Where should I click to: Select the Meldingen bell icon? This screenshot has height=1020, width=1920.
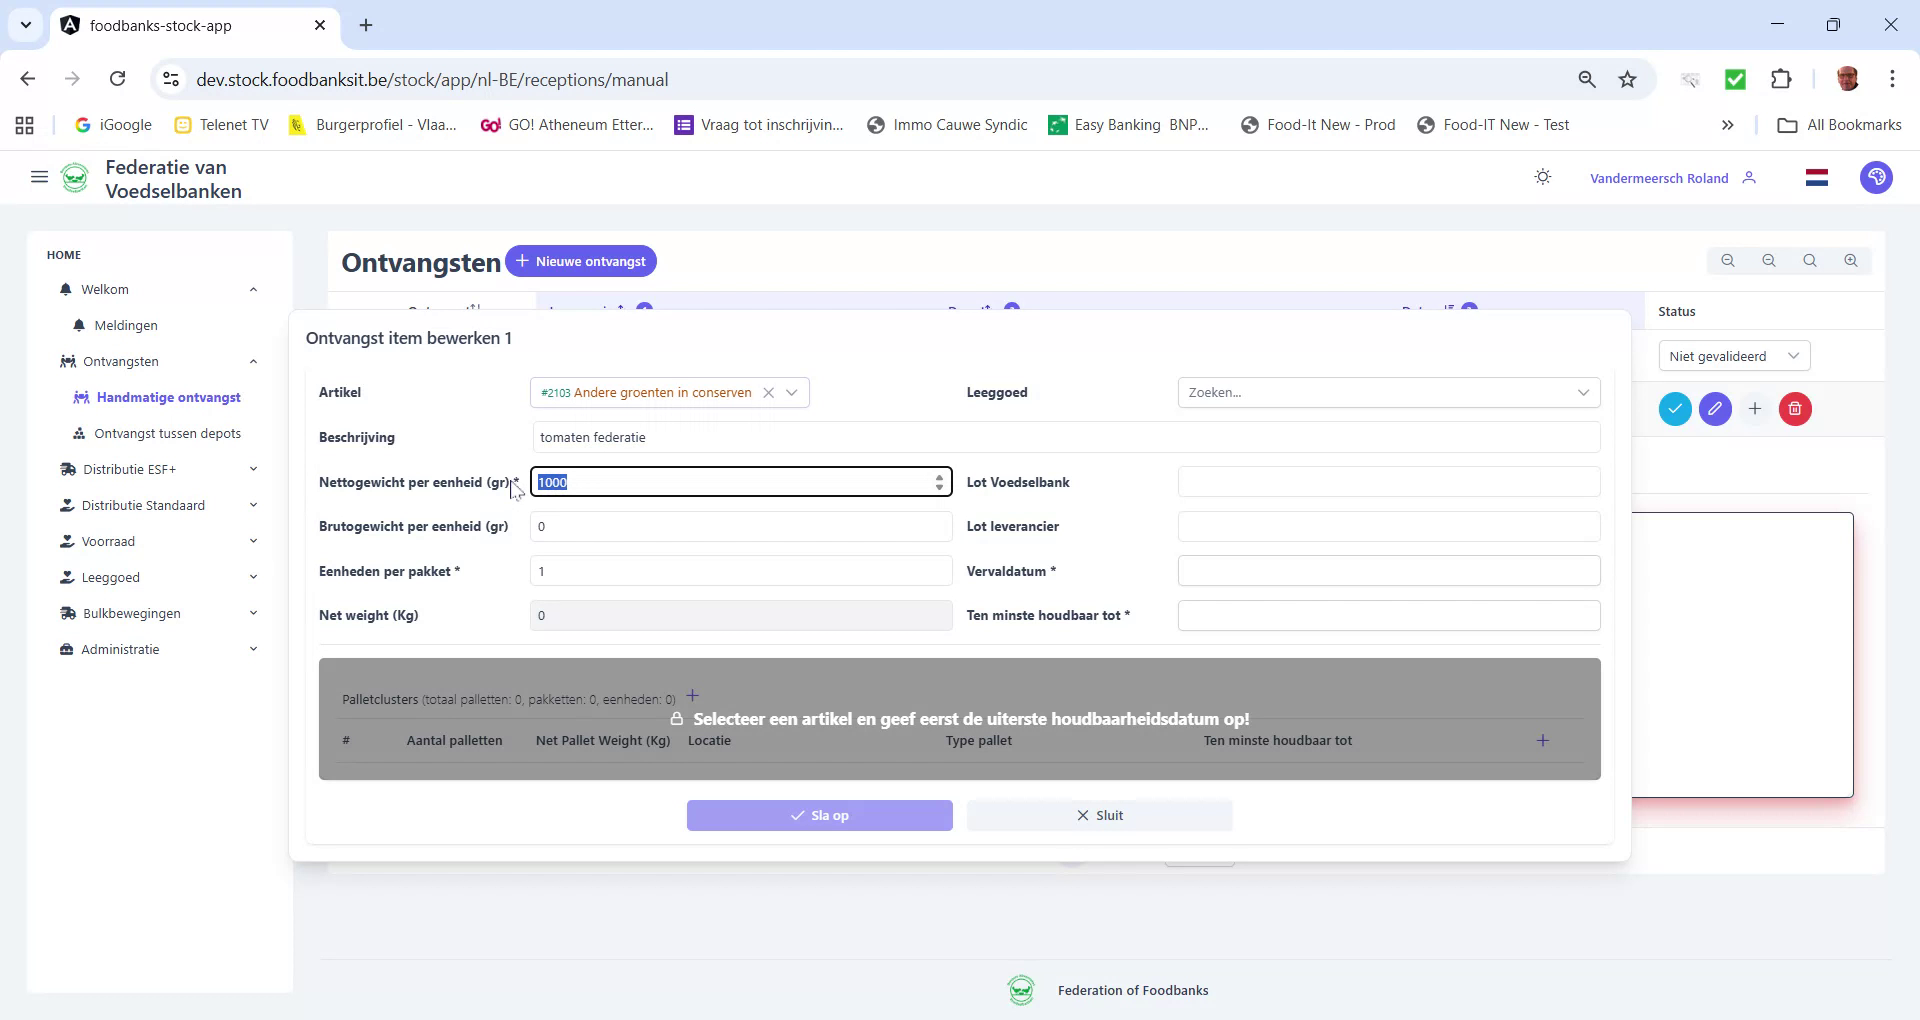tap(78, 325)
